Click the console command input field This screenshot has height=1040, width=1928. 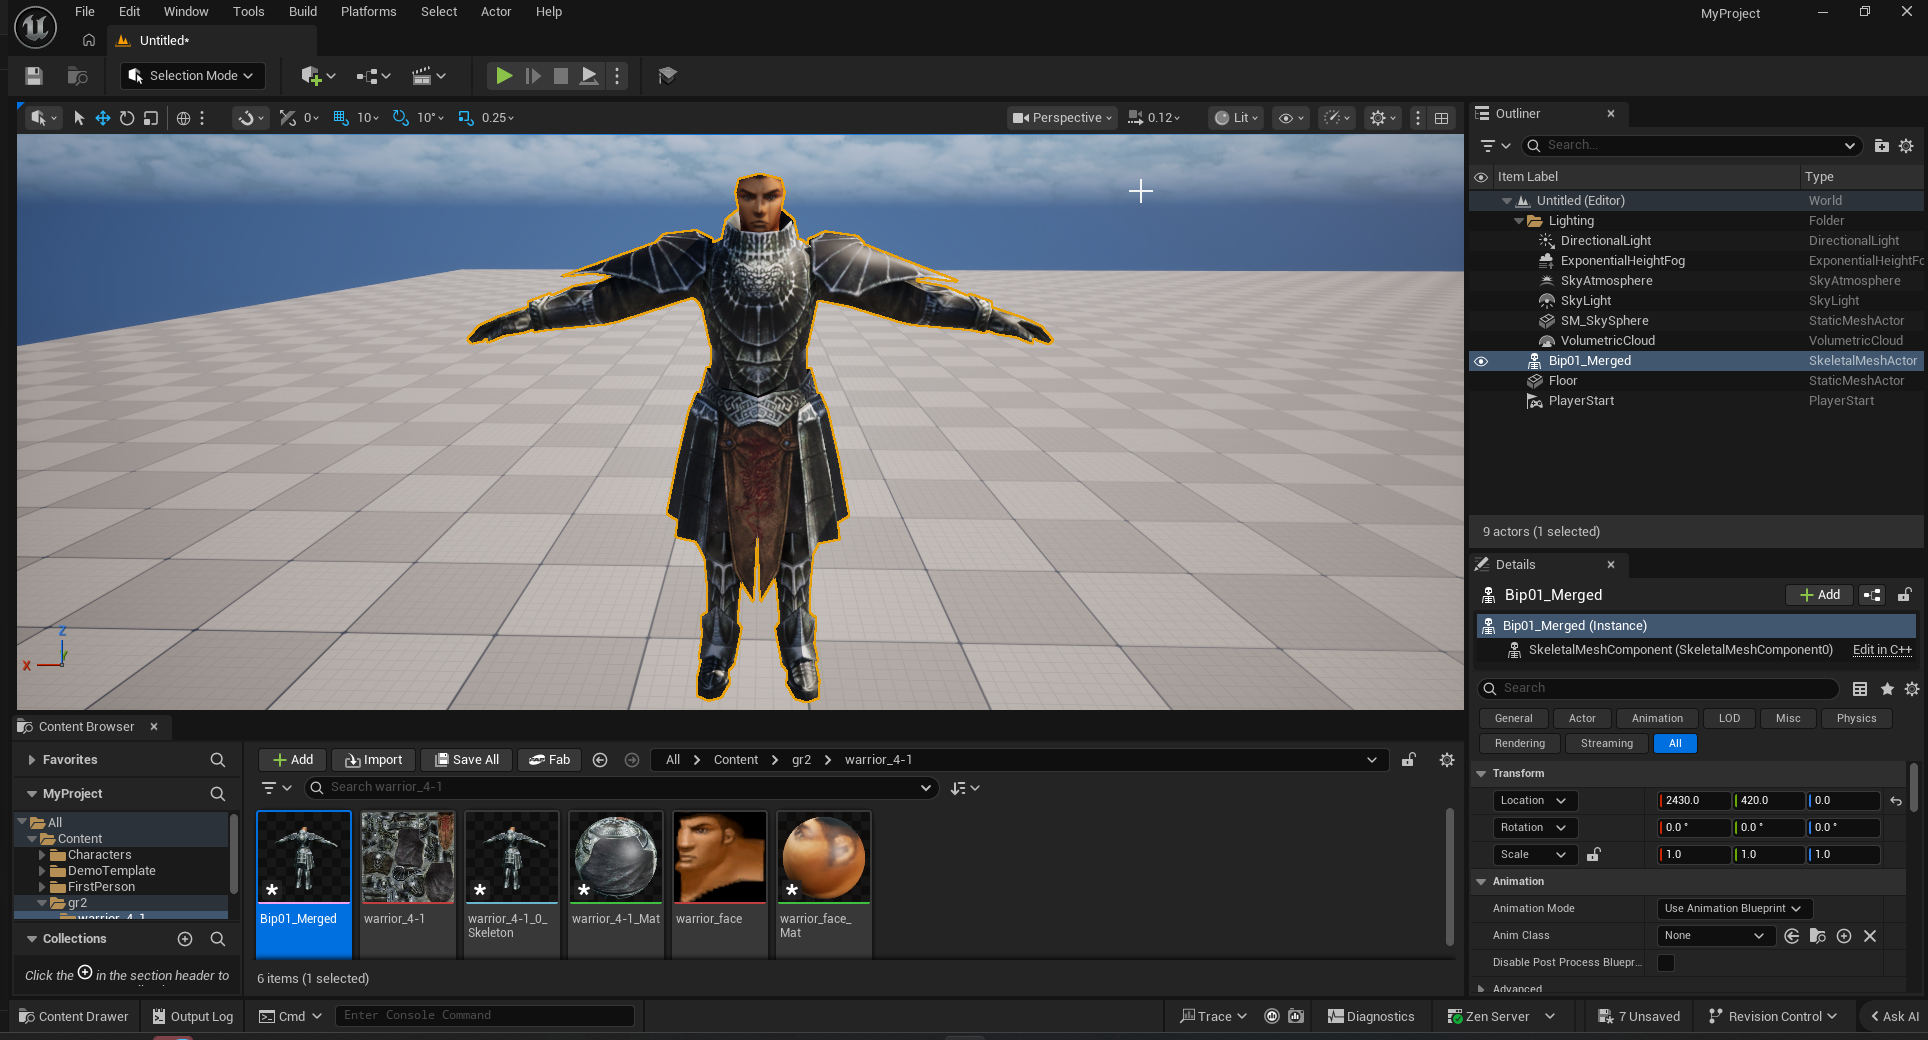[485, 1016]
